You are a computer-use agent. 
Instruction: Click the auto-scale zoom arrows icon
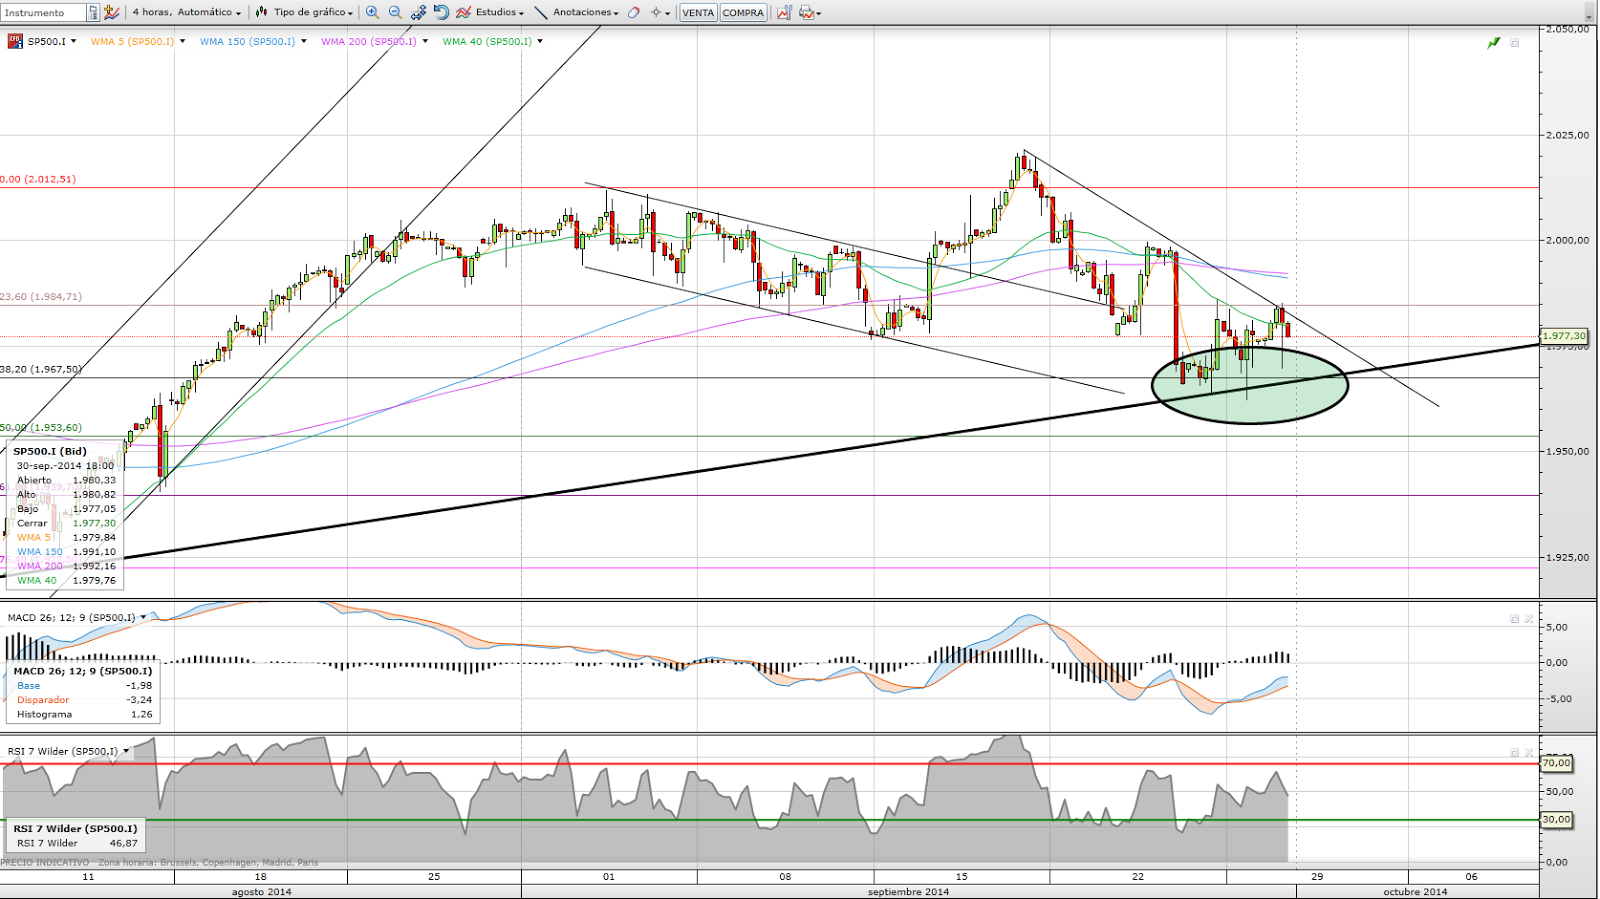(x=418, y=12)
